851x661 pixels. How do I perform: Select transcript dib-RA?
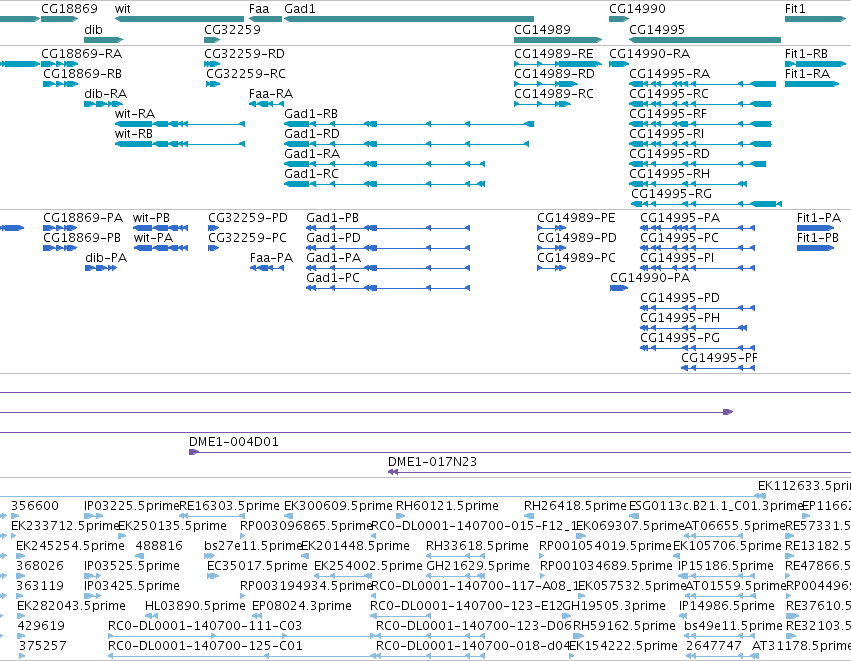[x=104, y=104]
